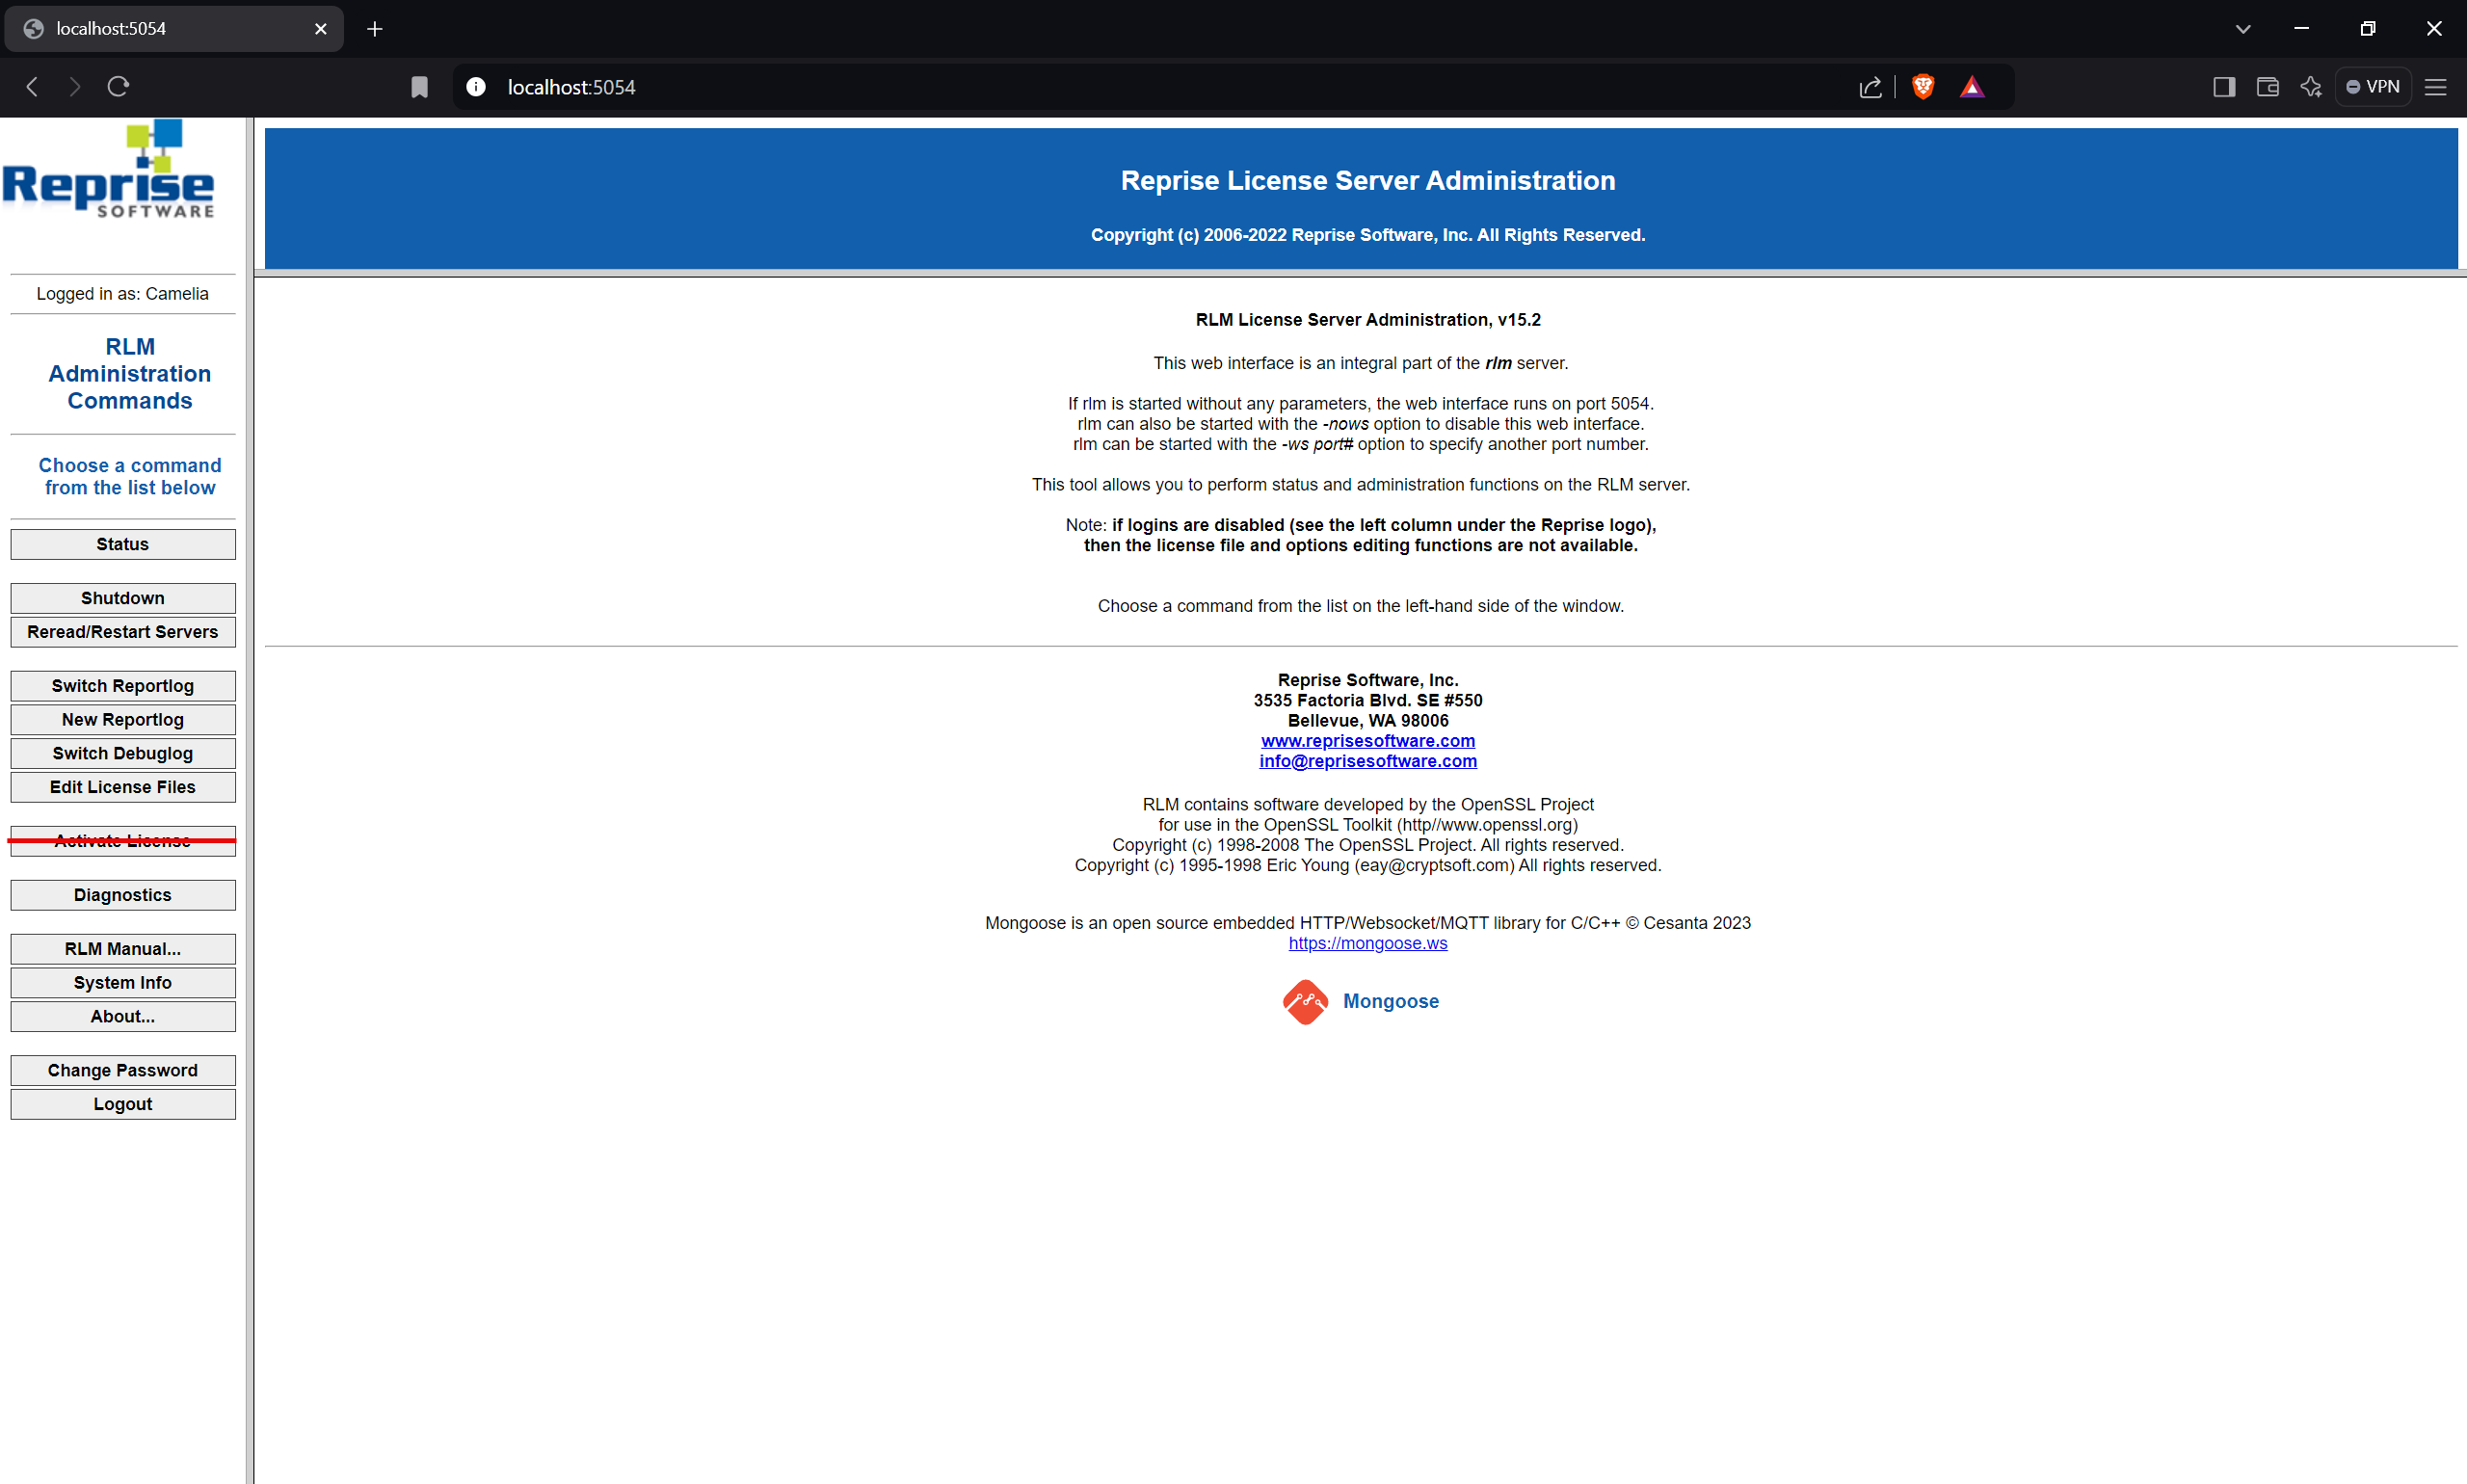Open the www.reprisesoftware.com link
The width and height of the screenshot is (2467, 1484).
coord(1367,740)
